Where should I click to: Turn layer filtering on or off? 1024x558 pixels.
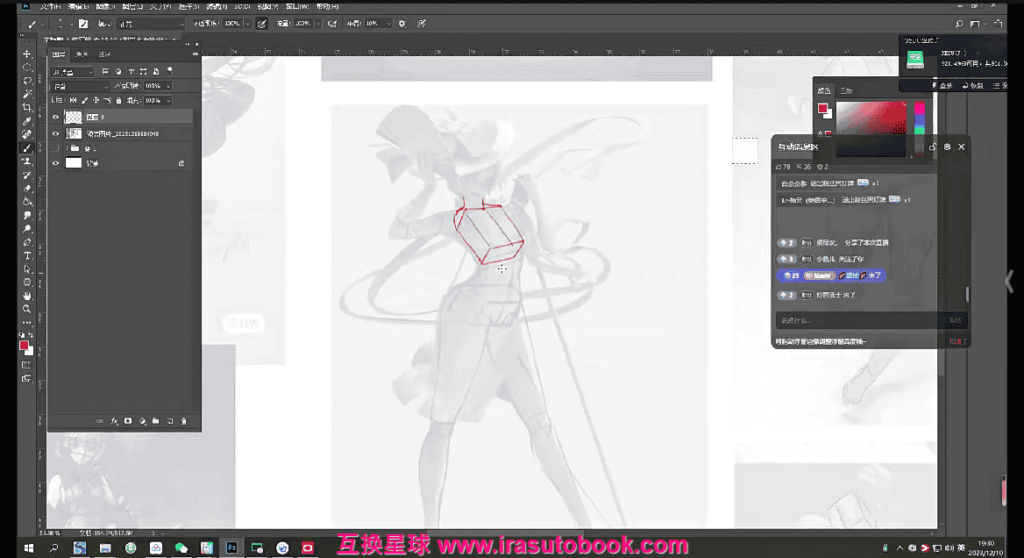pos(170,71)
